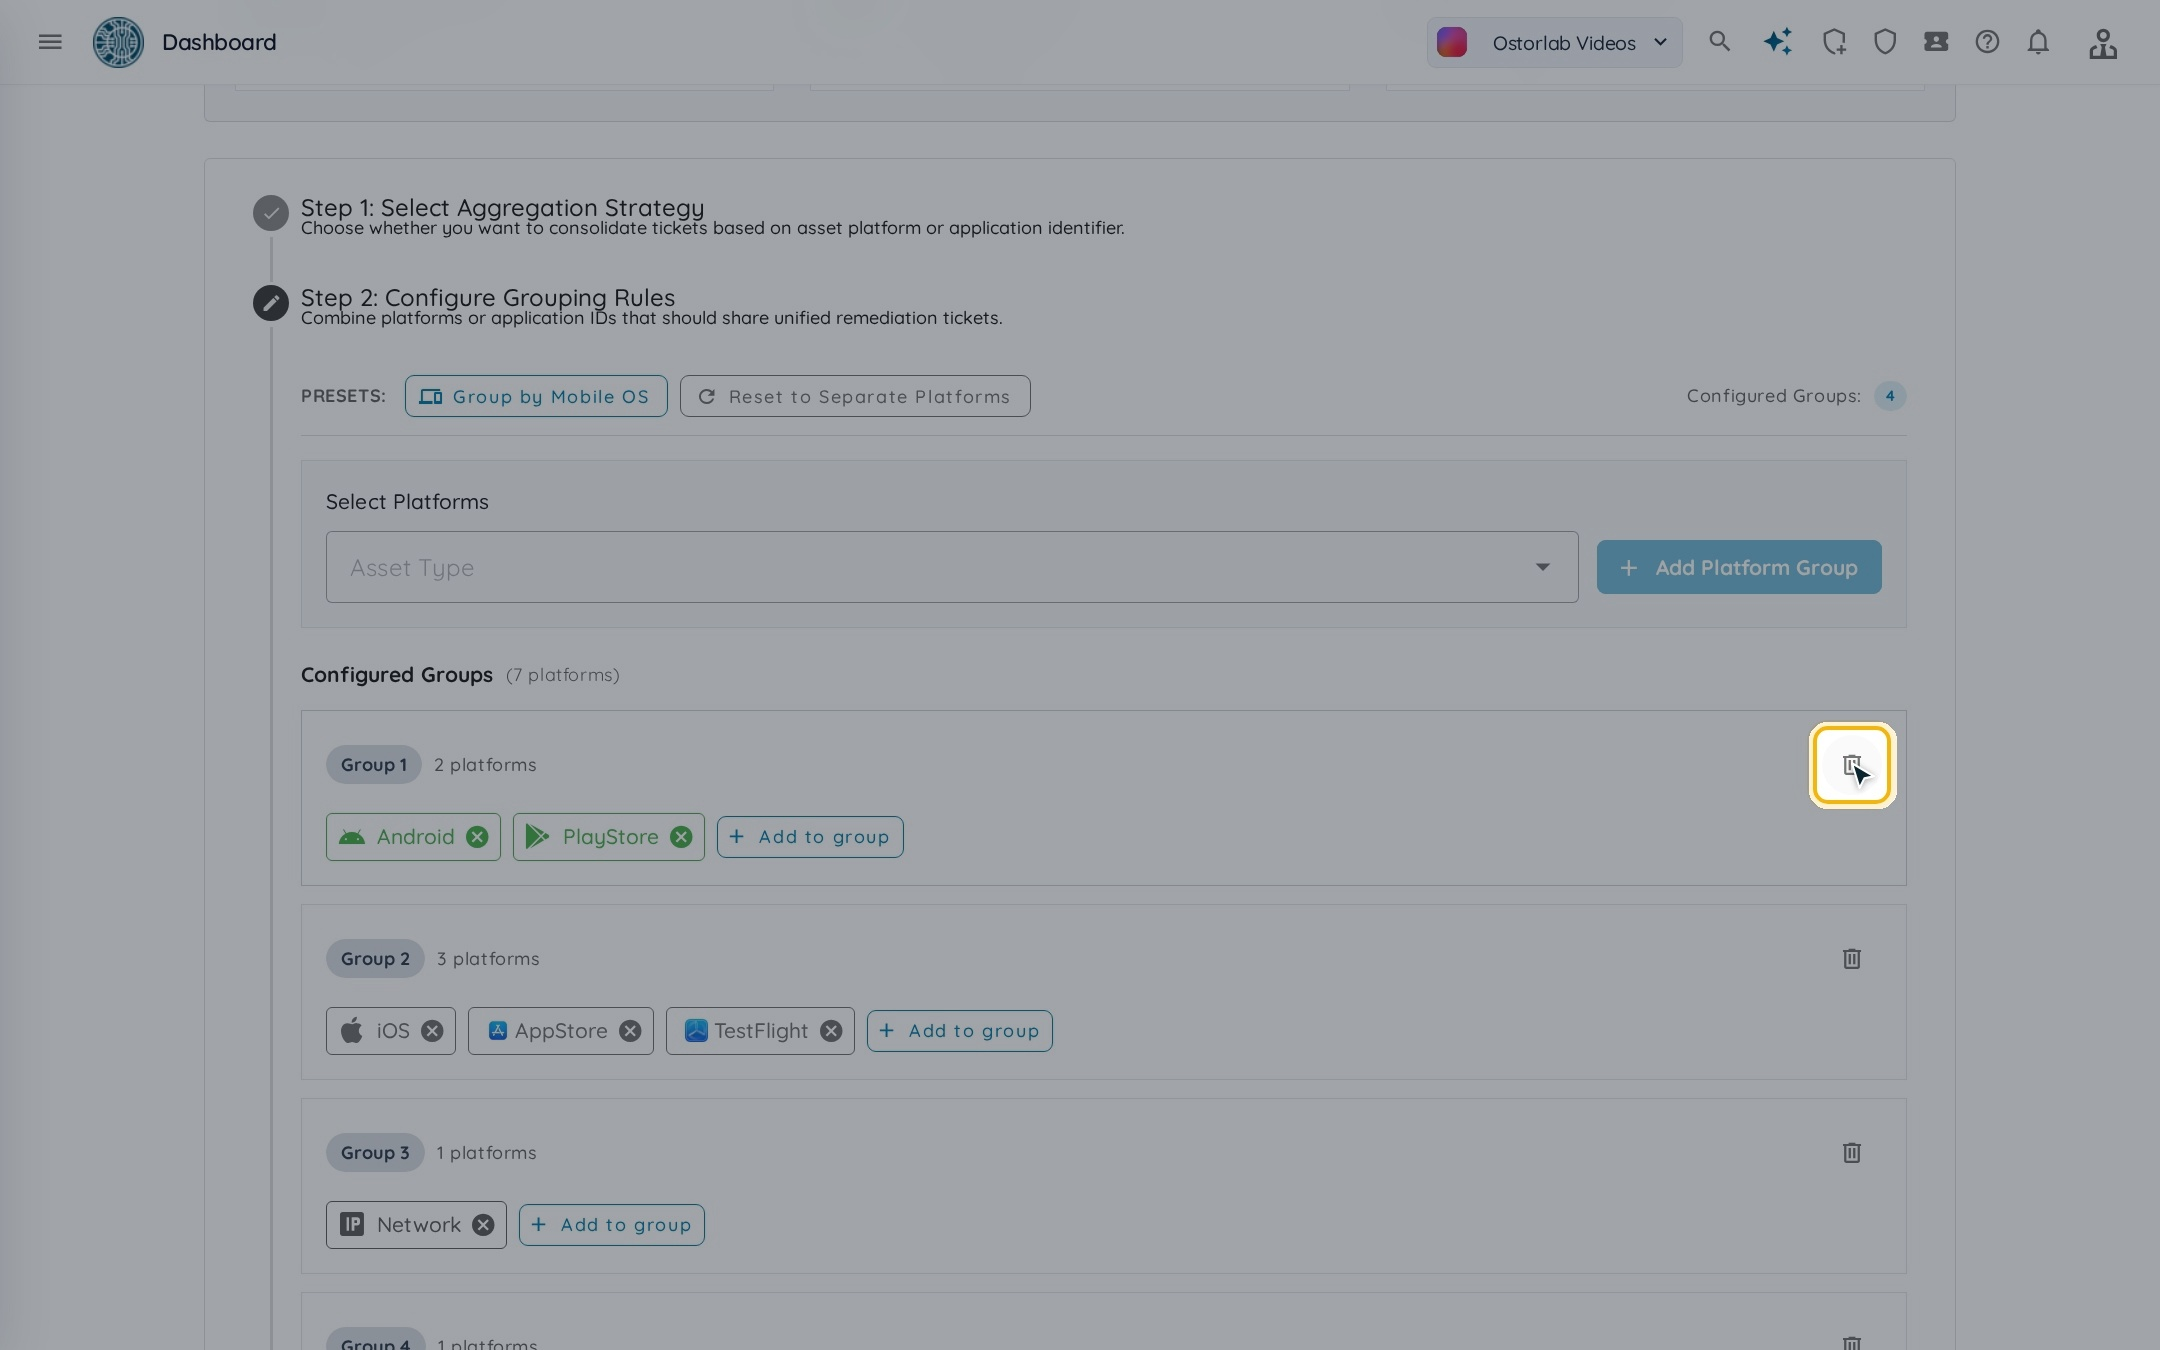
Task: Click the Group 1 label chip
Action: (374, 765)
